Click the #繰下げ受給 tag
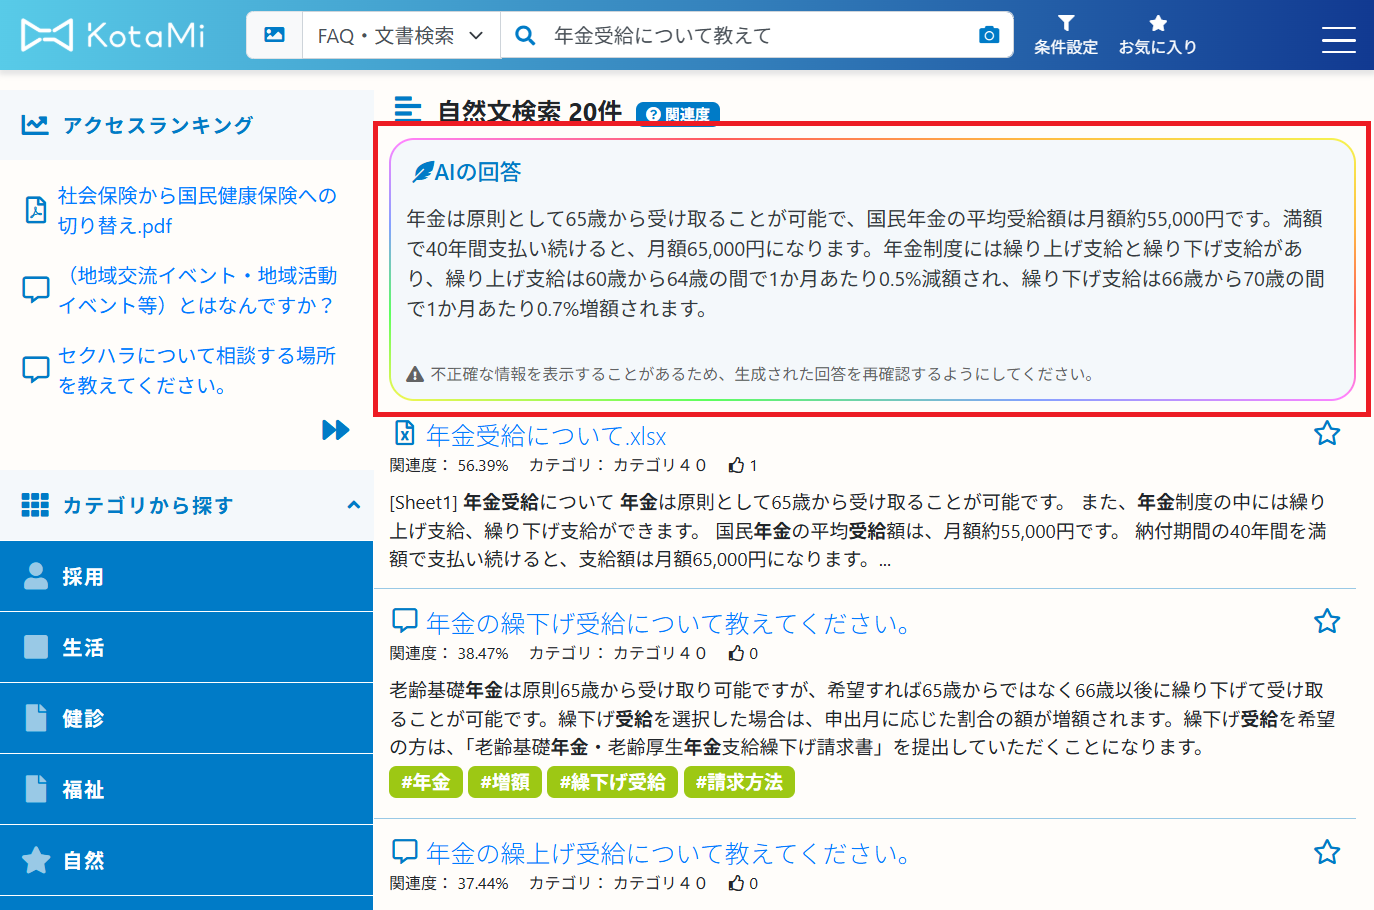The height and width of the screenshot is (910, 1374). tap(612, 782)
